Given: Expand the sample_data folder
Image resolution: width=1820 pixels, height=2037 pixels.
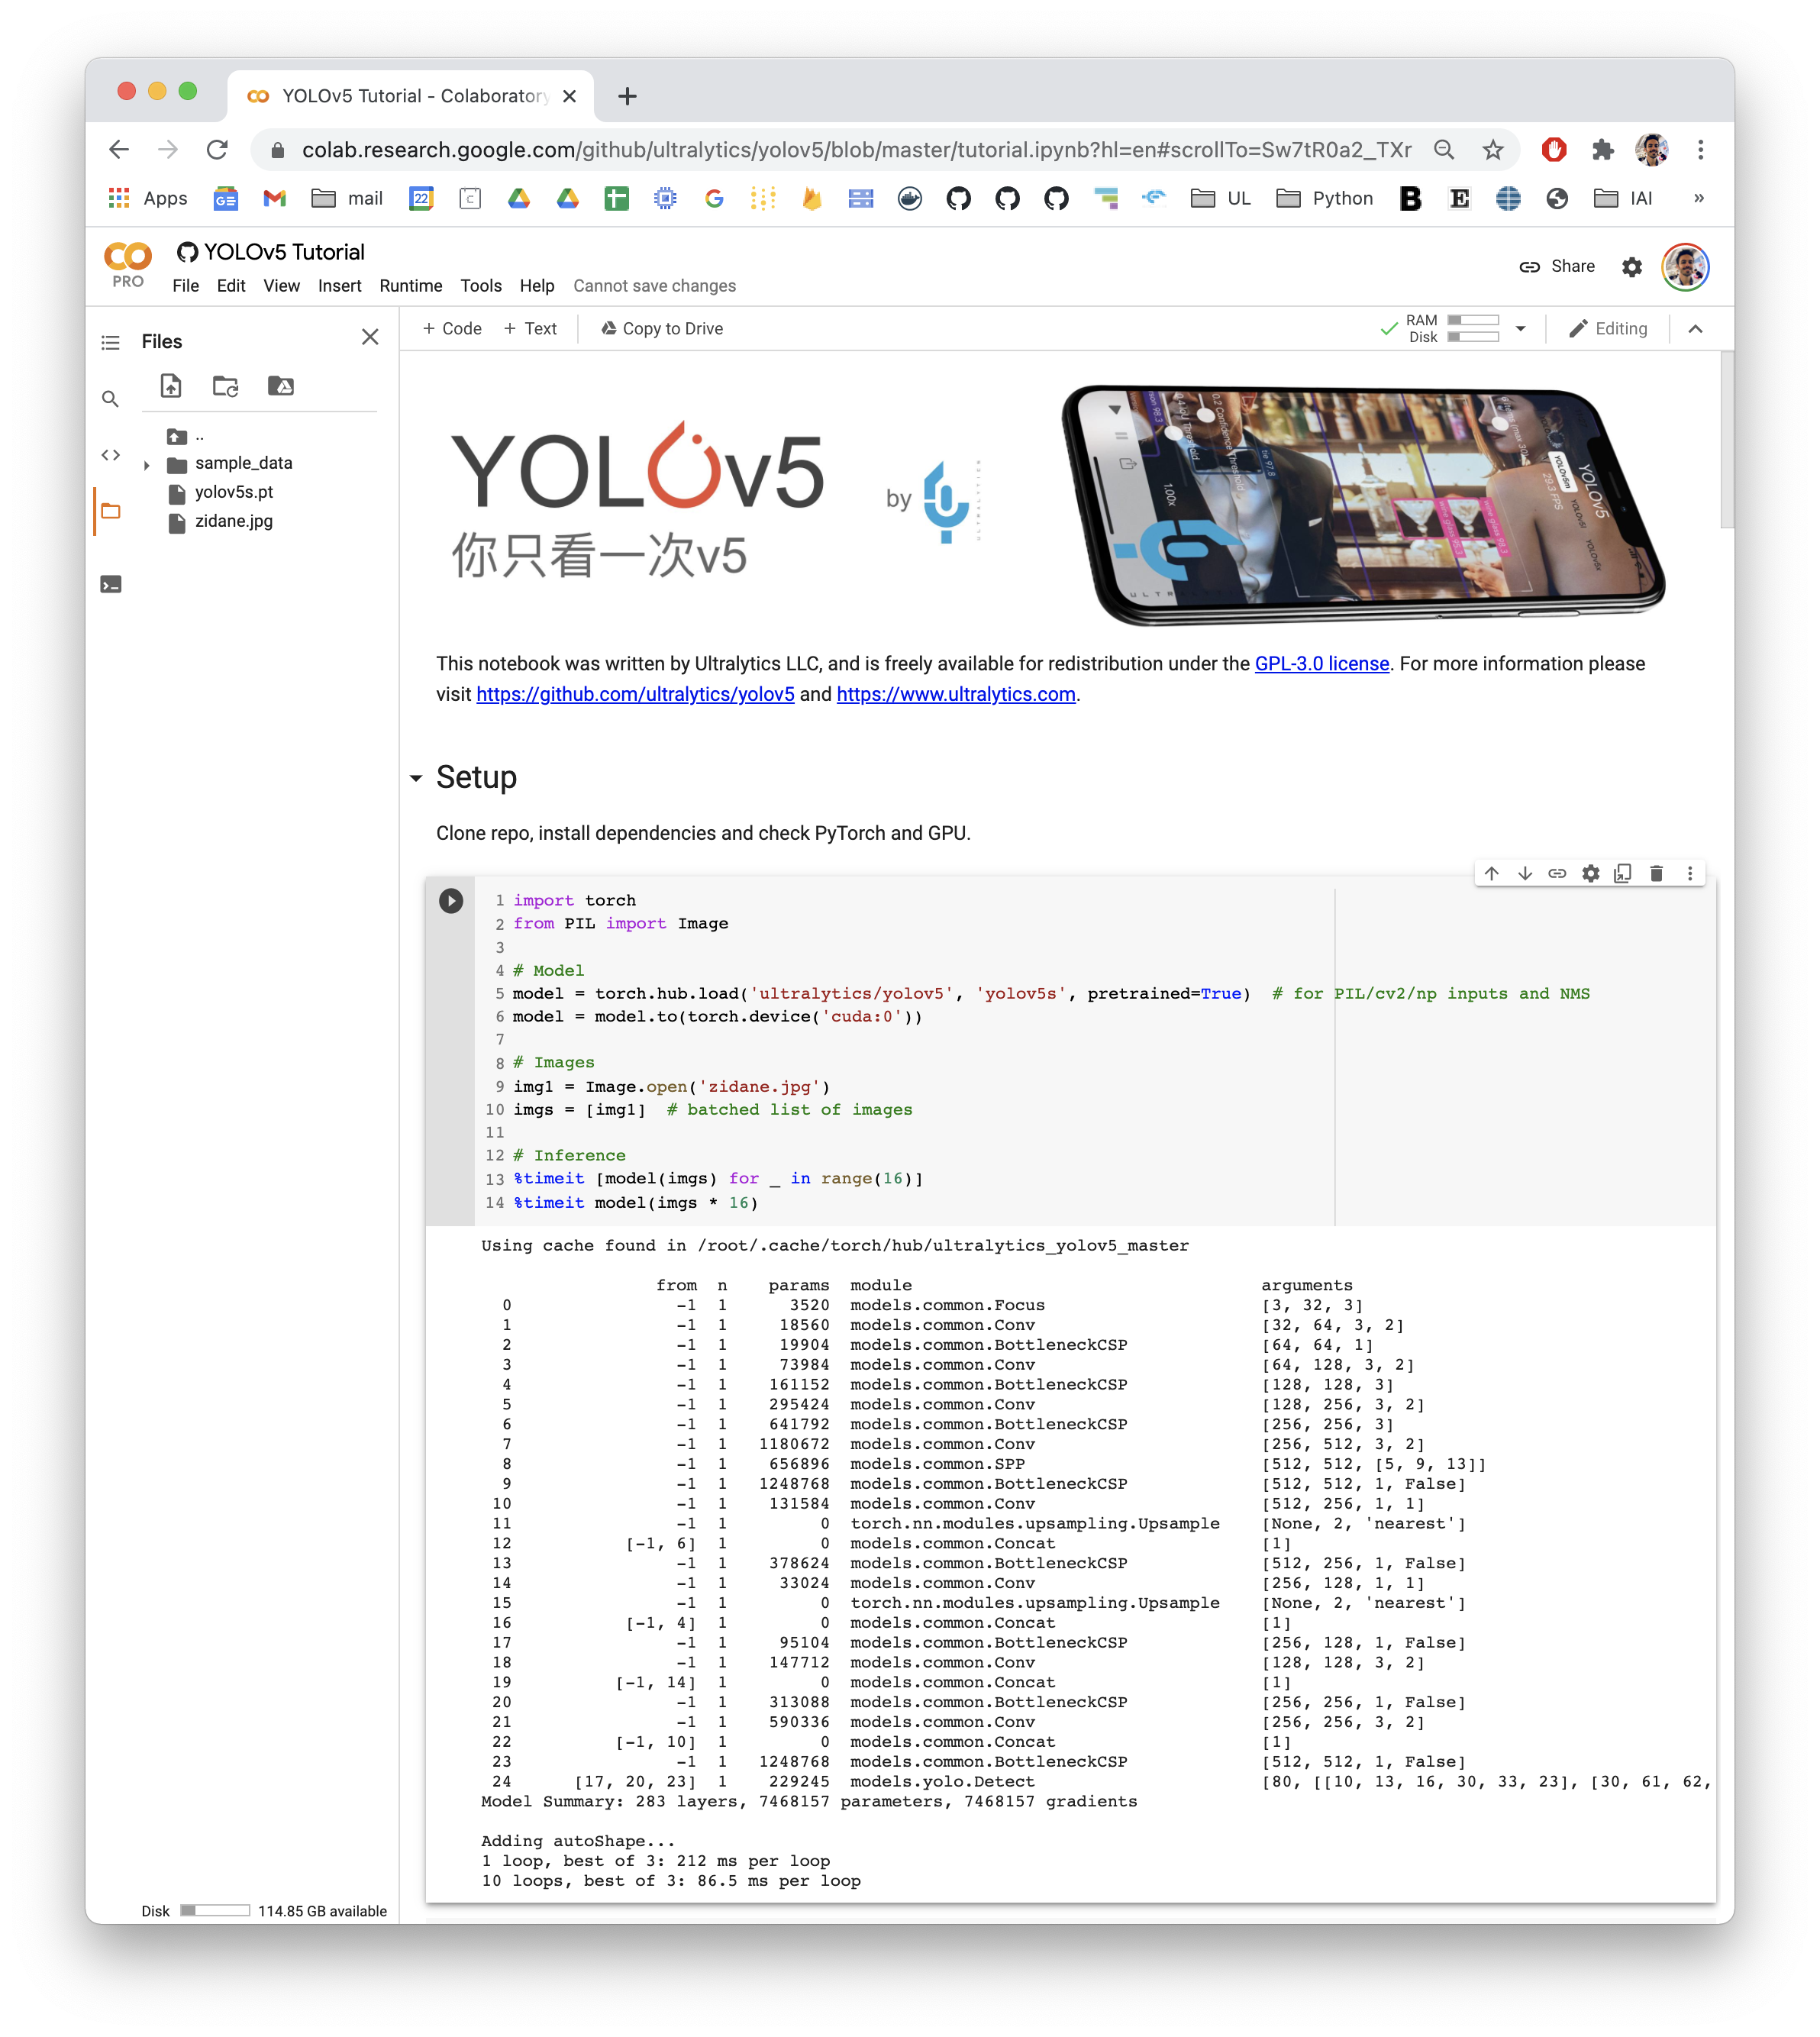Looking at the screenshot, I should coord(147,464).
